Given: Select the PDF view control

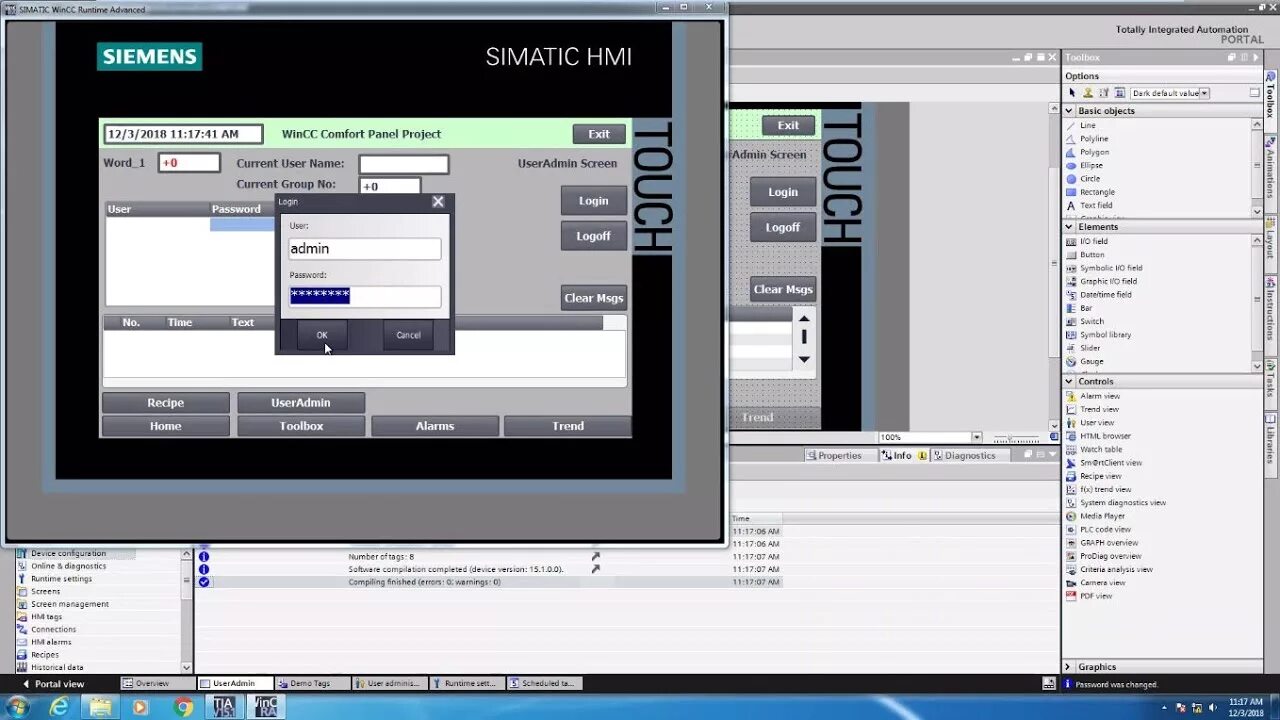Looking at the screenshot, I should pyautogui.click(x=1095, y=596).
